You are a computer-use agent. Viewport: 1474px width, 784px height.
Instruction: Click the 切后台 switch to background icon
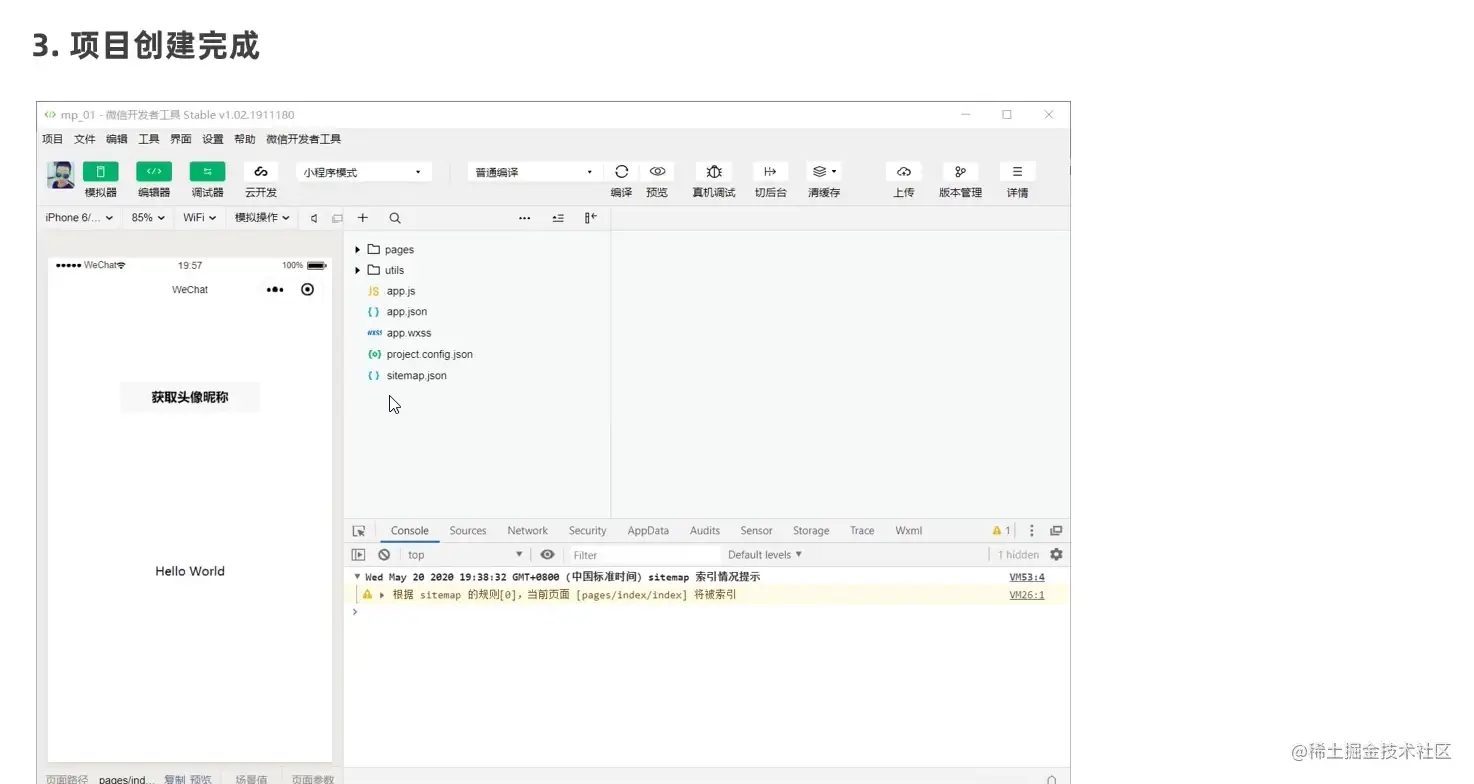pyautogui.click(x=770, y=172)
